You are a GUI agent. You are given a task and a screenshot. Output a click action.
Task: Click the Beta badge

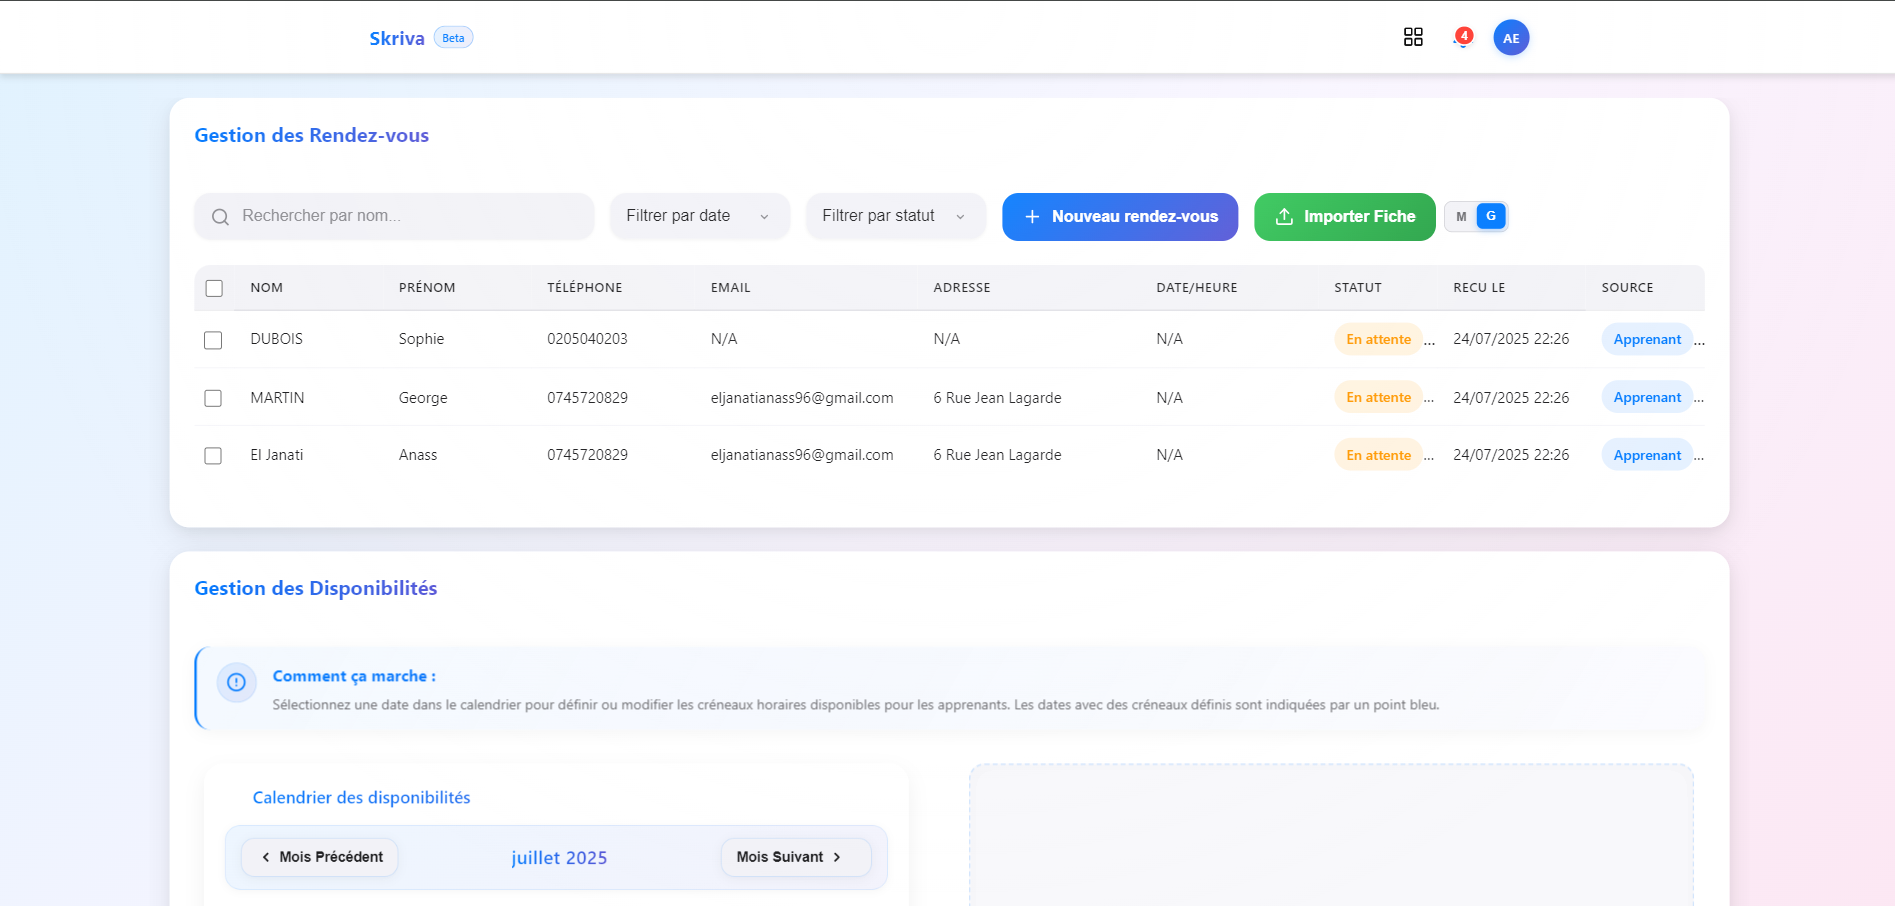coord(453,38)
